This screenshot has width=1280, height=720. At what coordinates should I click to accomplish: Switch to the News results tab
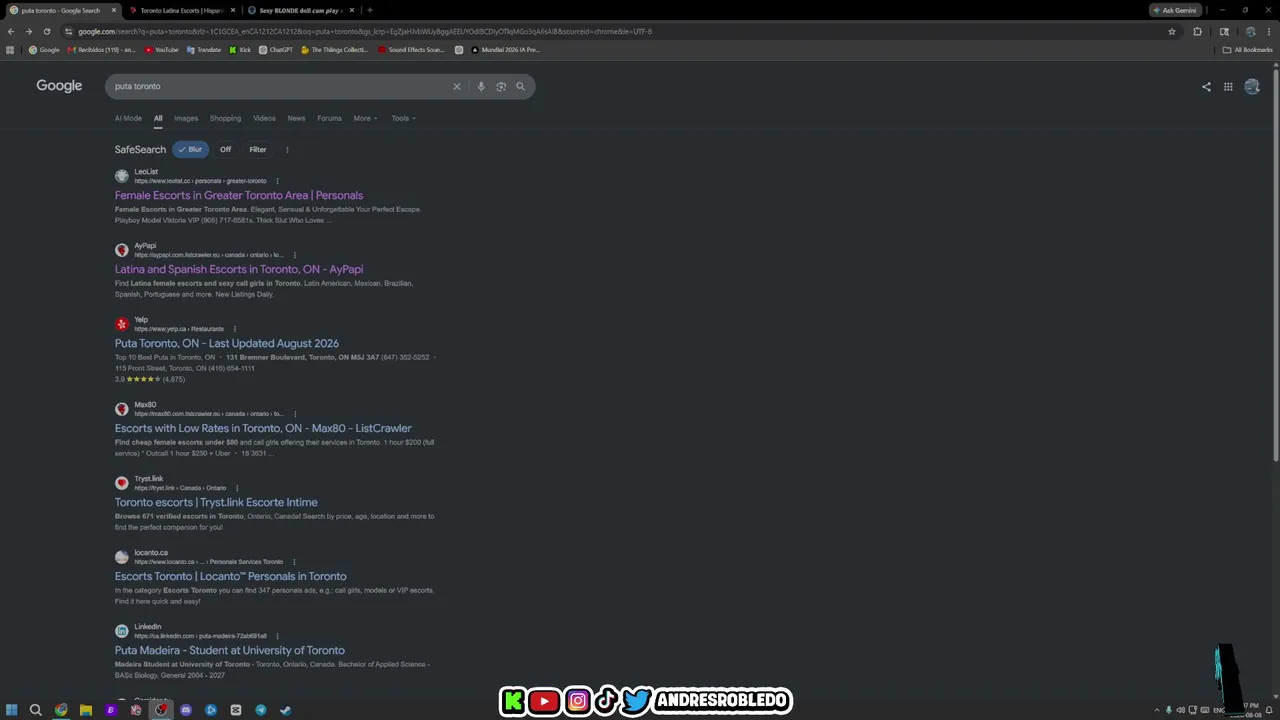pos(296,118)
